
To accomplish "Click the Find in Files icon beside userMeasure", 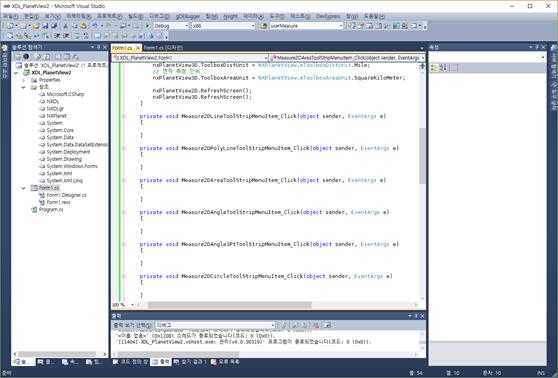I will click(264, 26).
